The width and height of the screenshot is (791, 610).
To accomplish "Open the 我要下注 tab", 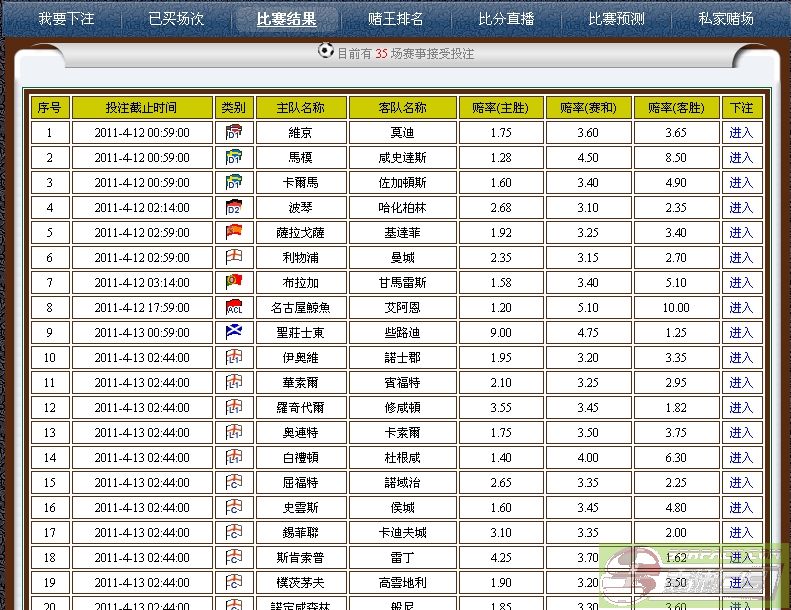I will click(66, 18).
